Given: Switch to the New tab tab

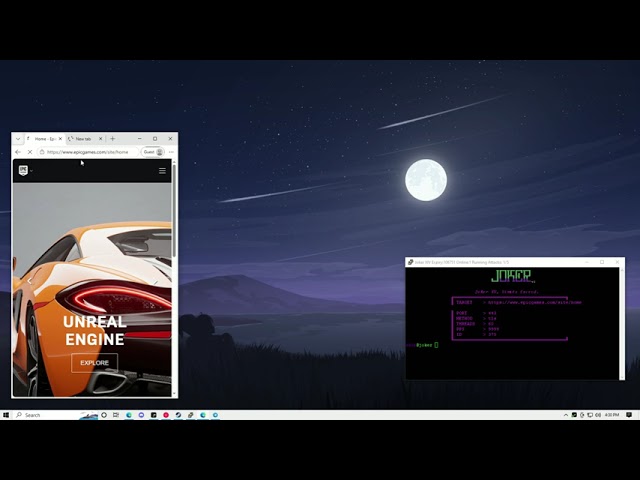Looking at the screenshot, I should (83, 139).
